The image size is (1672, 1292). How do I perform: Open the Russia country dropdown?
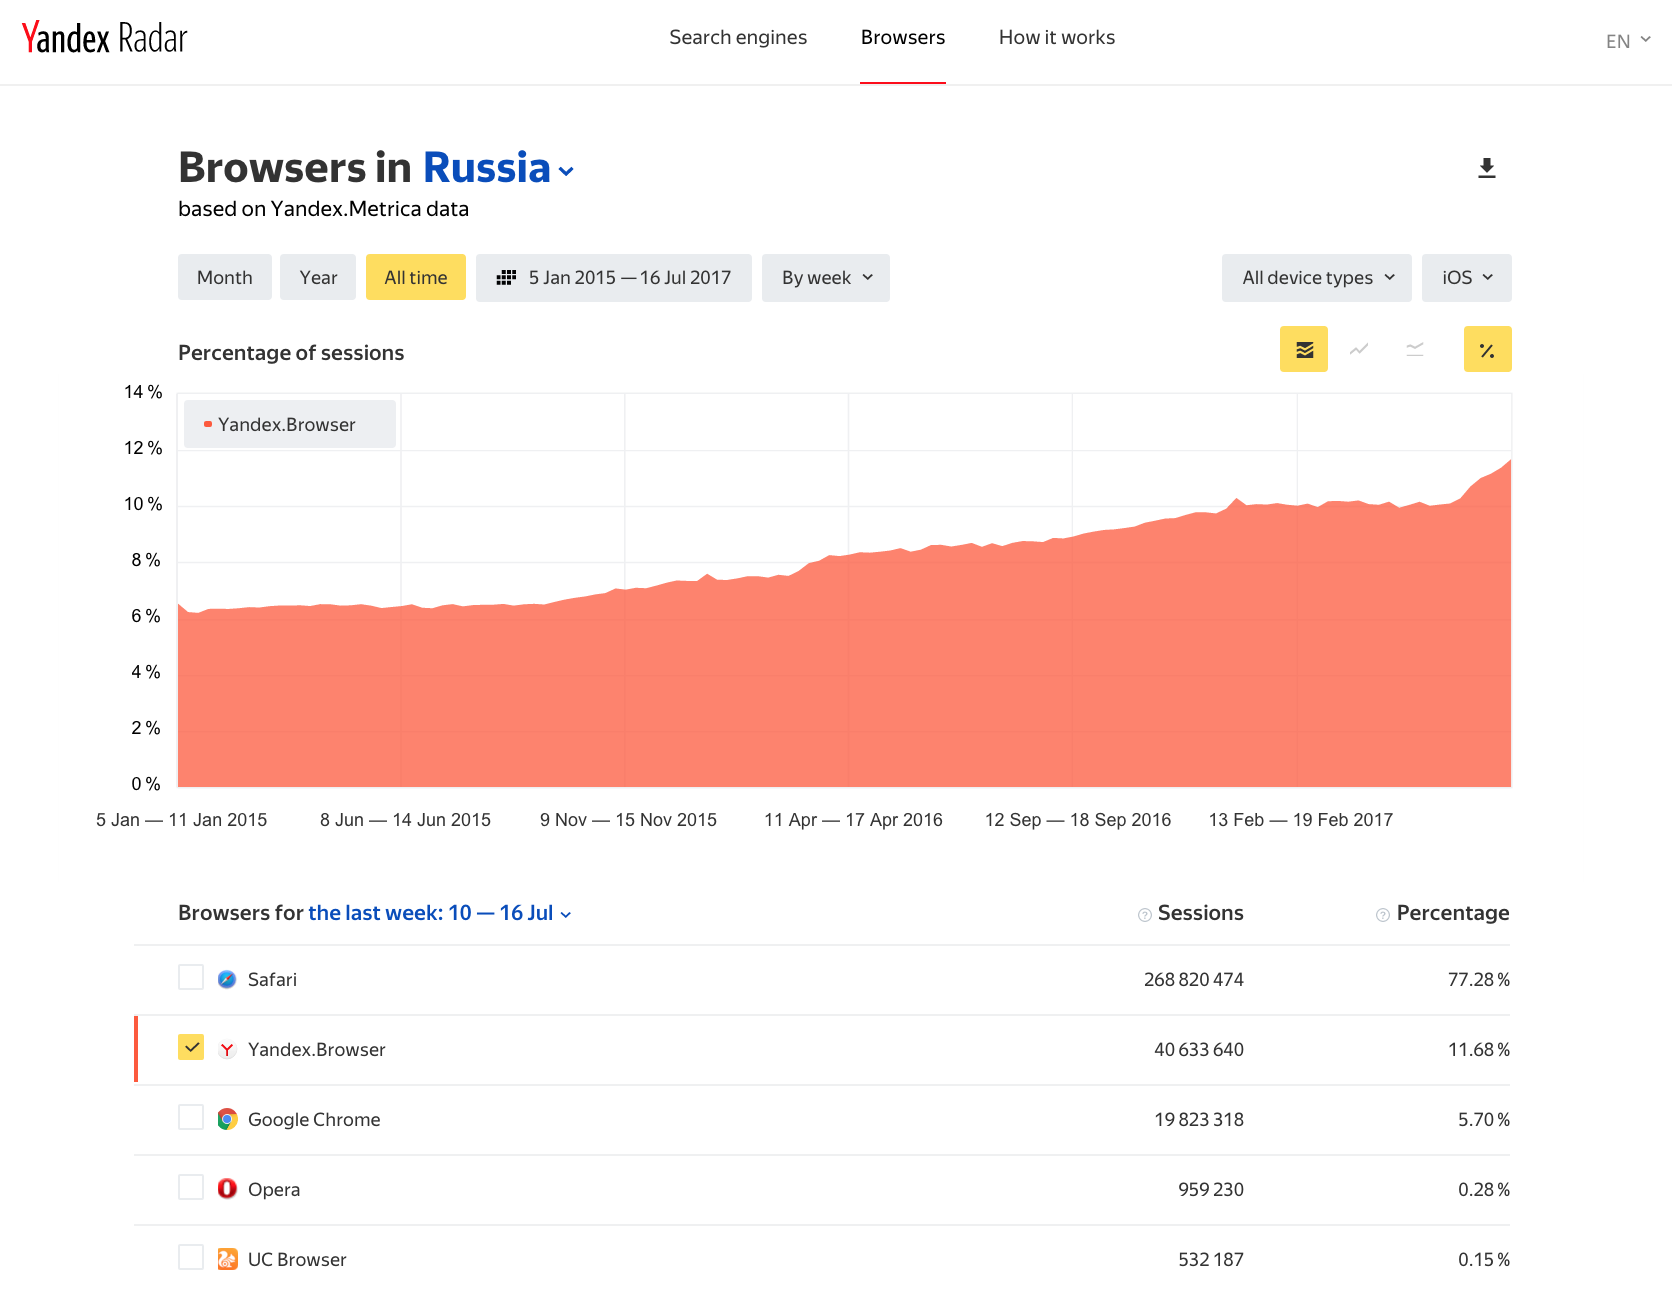tap(499, 168)
